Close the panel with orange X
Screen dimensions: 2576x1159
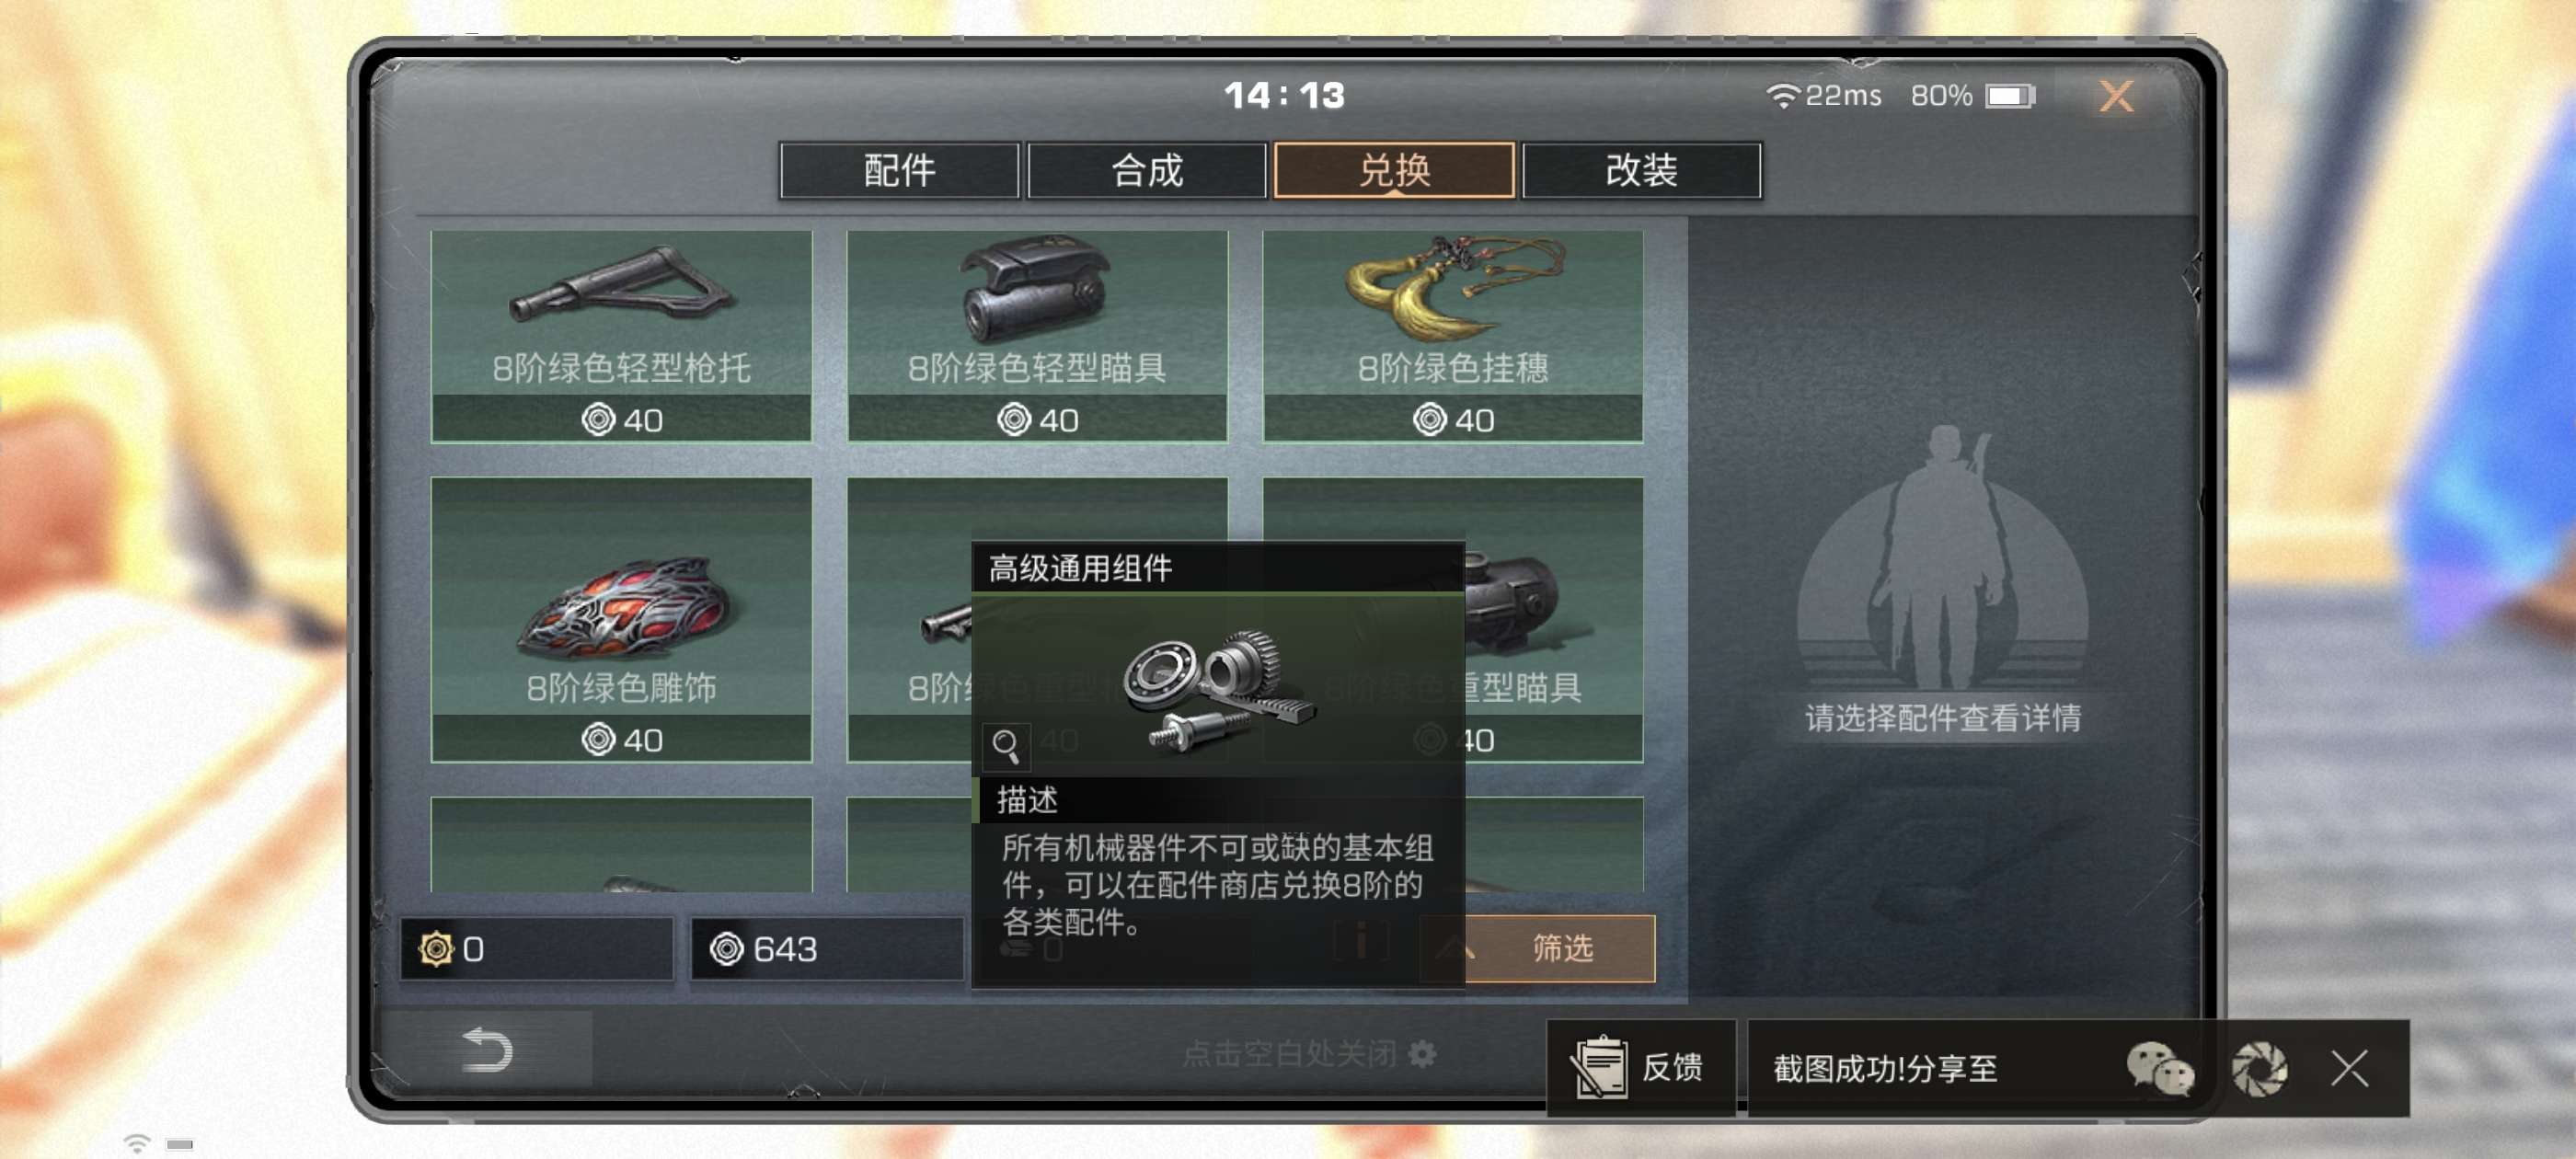click(x=2116, y=96)
